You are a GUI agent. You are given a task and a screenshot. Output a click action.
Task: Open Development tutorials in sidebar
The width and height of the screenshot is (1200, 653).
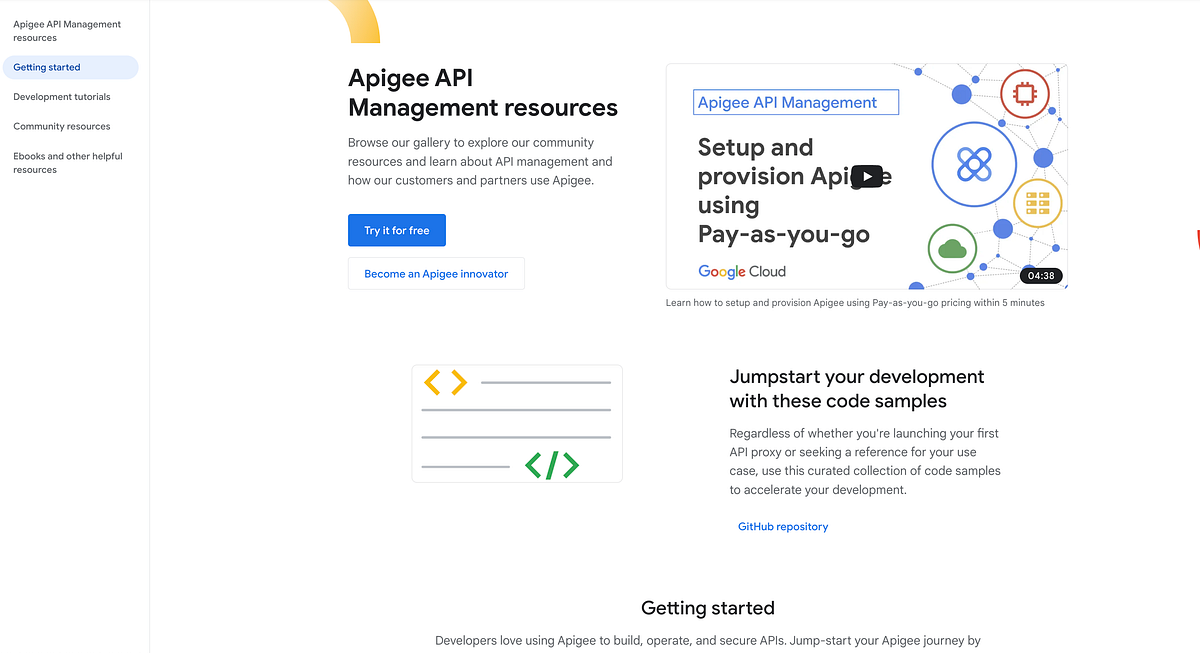pos(62,97)
